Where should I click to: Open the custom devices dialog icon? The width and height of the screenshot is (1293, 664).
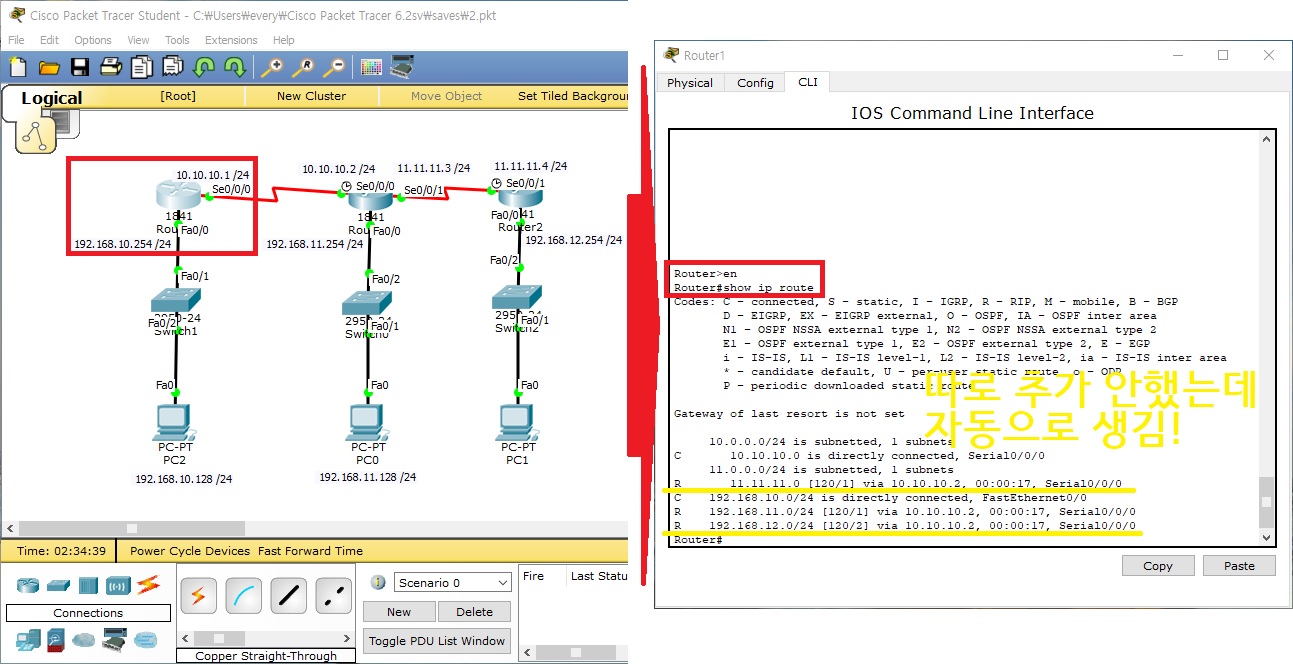click(x=402, y=67)
